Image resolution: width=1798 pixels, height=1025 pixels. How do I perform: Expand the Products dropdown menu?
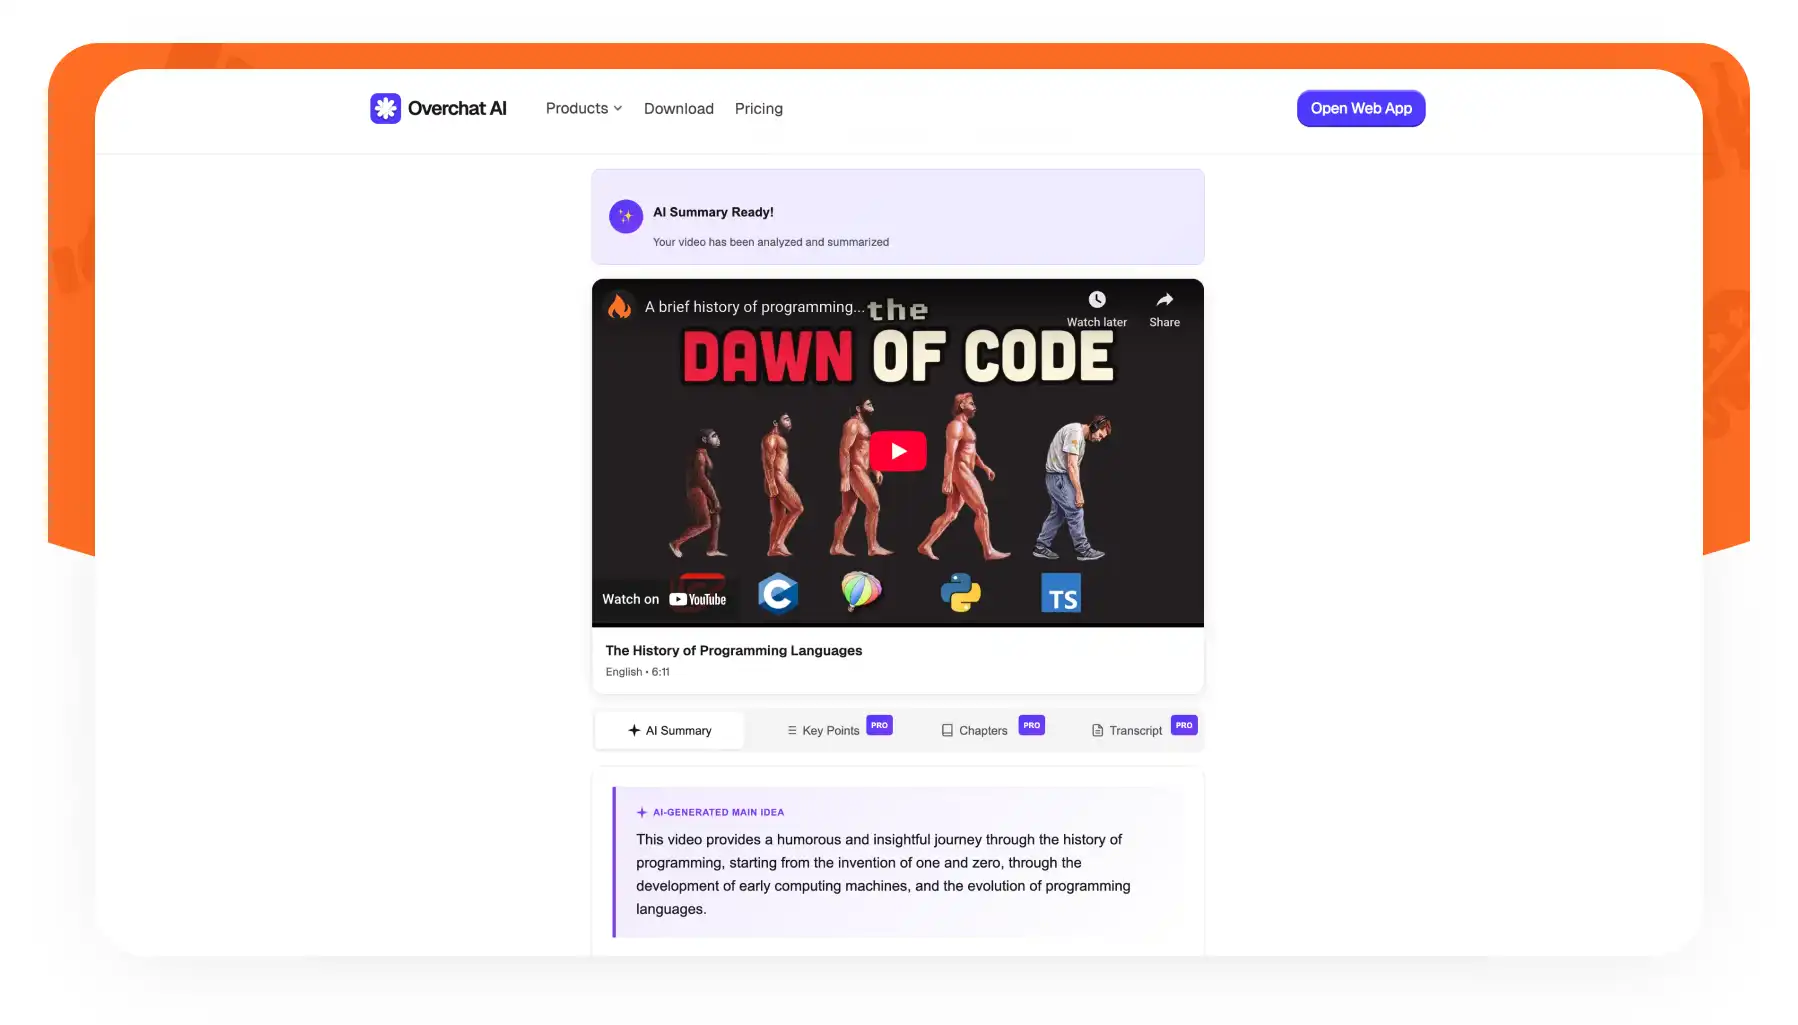click(x=584, y=108)
